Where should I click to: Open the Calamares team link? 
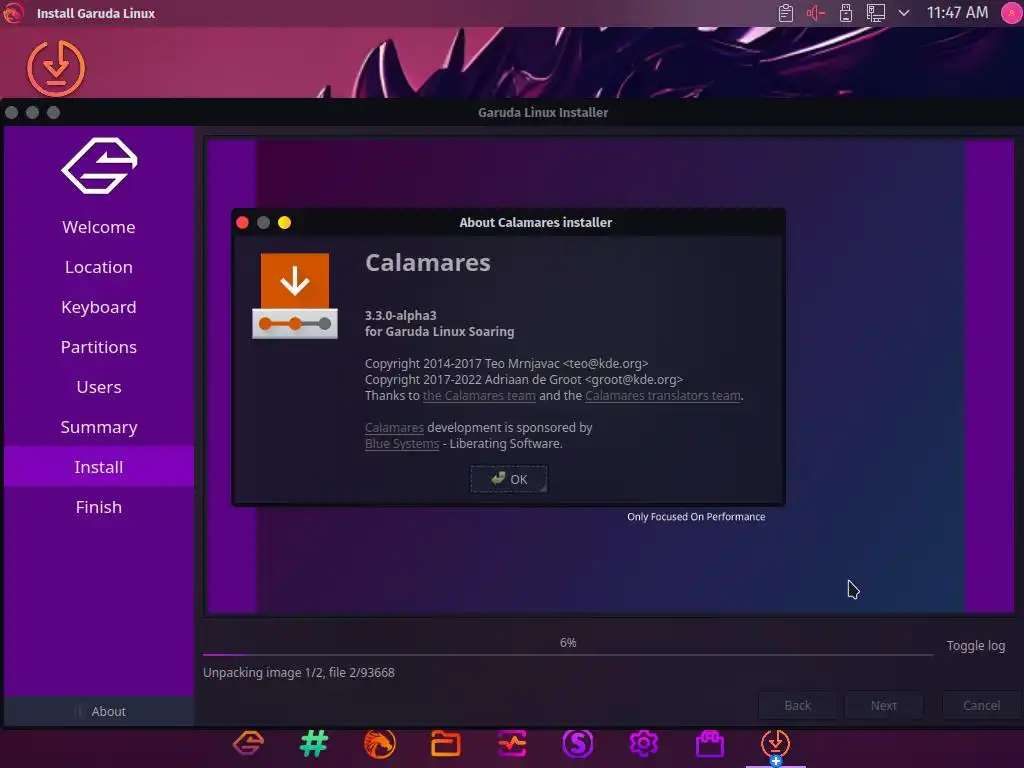[479, 395]
